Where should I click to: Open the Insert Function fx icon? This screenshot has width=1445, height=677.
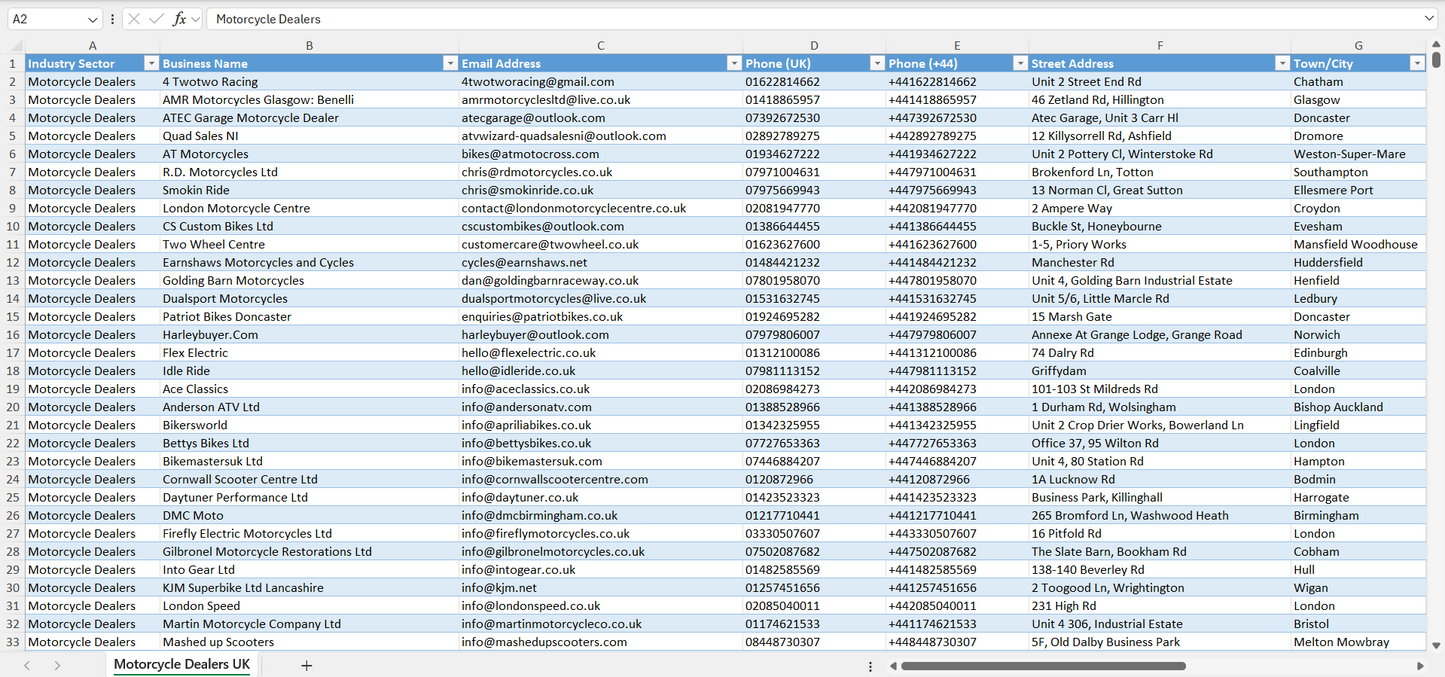179,19
